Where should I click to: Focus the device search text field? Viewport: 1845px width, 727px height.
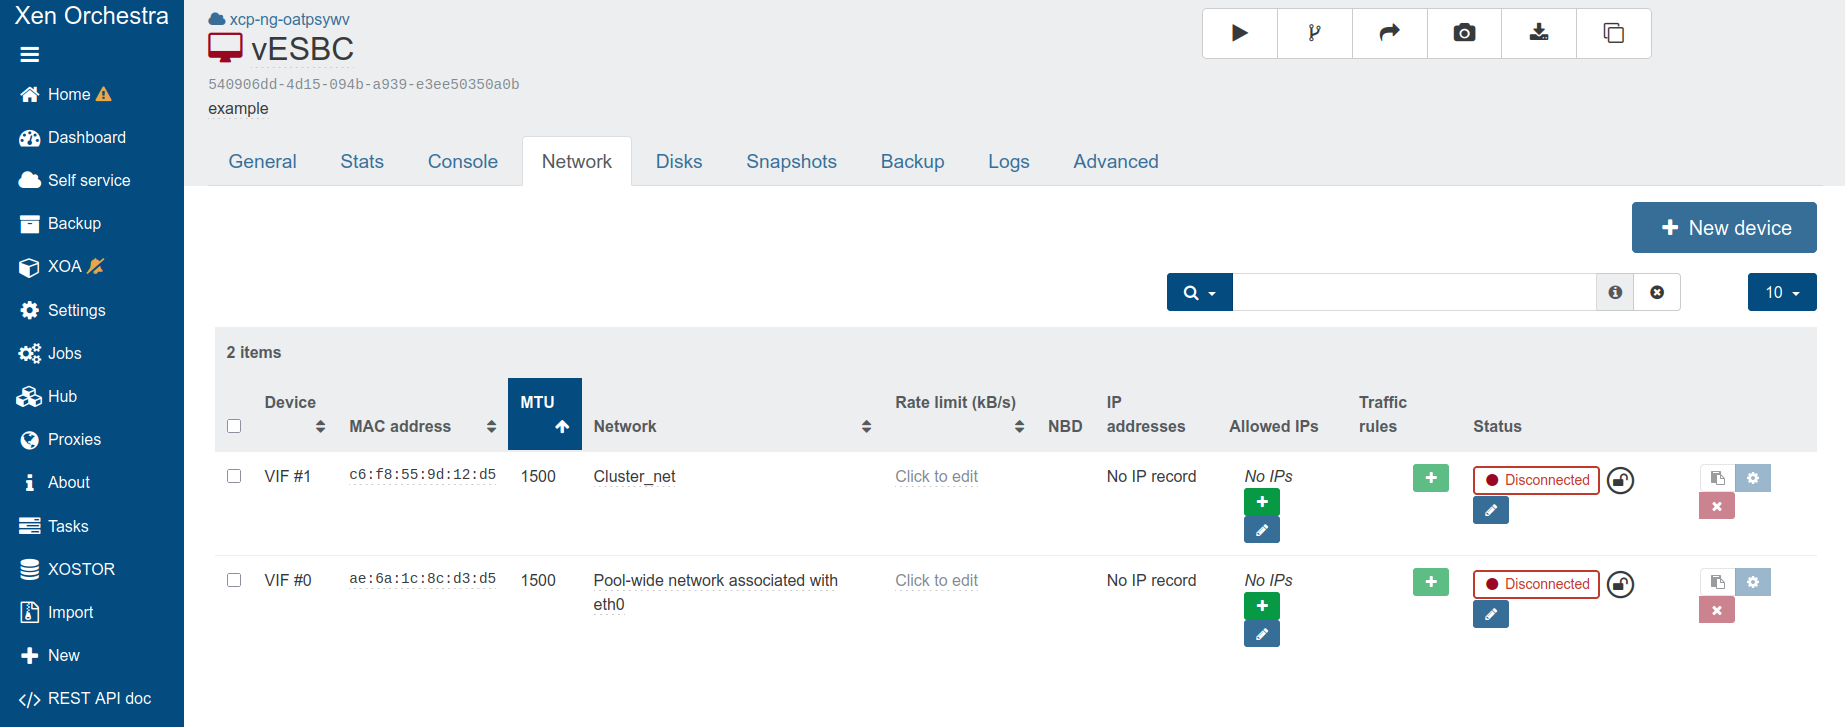(1413, 292)
